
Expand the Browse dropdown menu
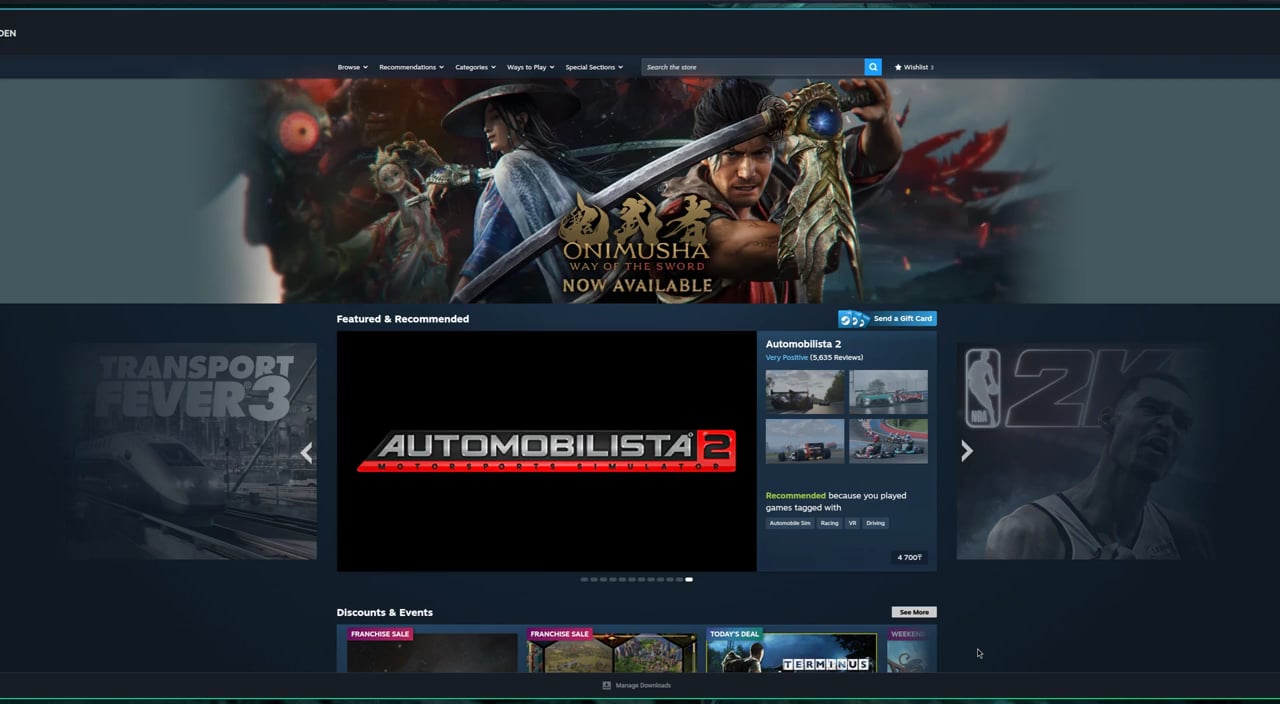coord(353,67)
